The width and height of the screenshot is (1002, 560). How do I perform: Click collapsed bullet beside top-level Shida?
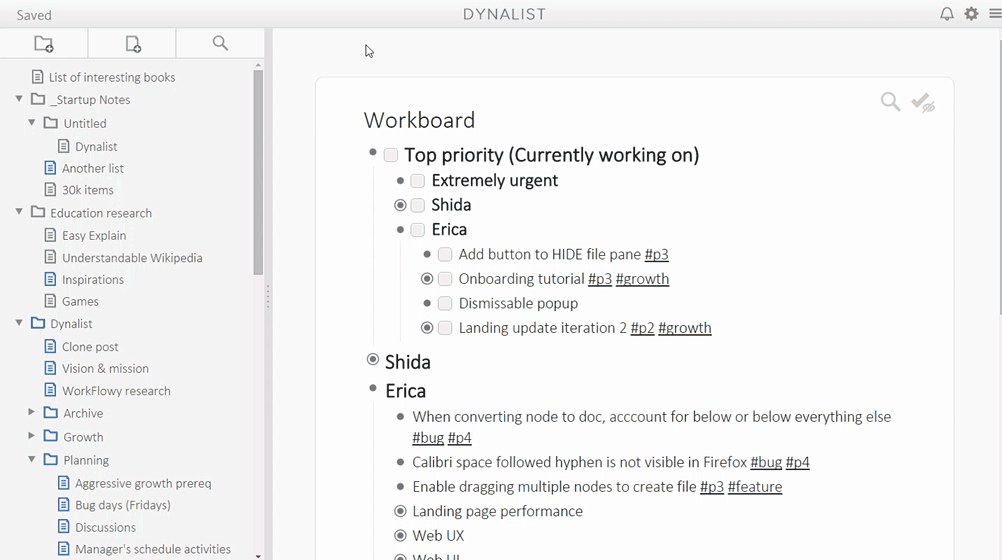coord(373,360)
